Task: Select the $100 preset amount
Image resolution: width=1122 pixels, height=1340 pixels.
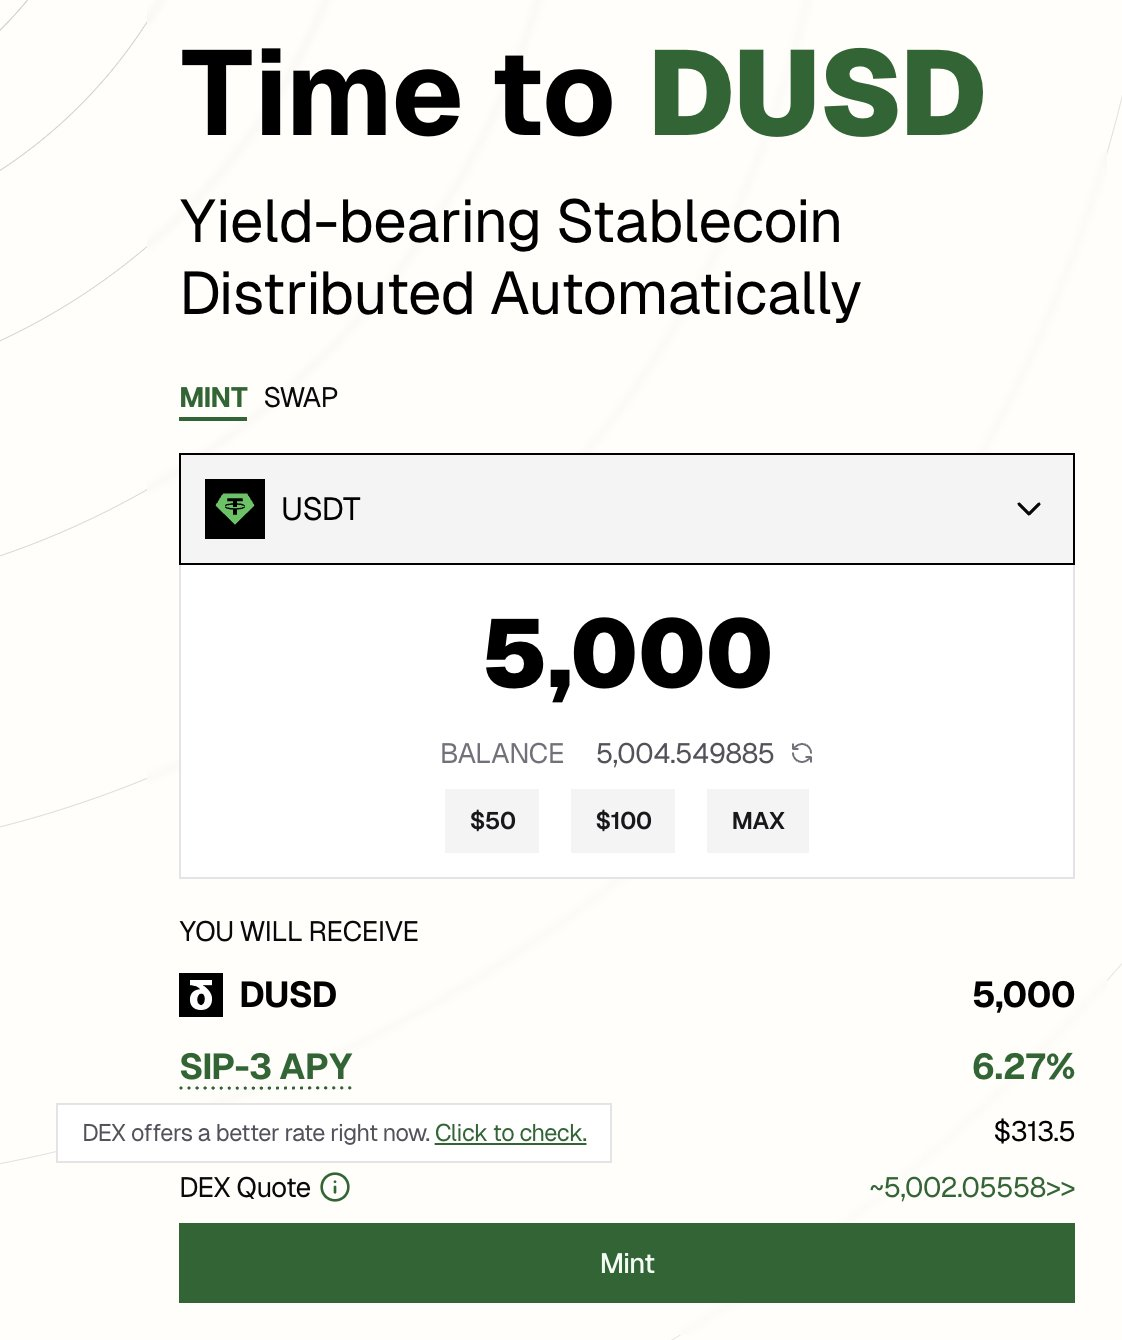Action: click(623, 821)
